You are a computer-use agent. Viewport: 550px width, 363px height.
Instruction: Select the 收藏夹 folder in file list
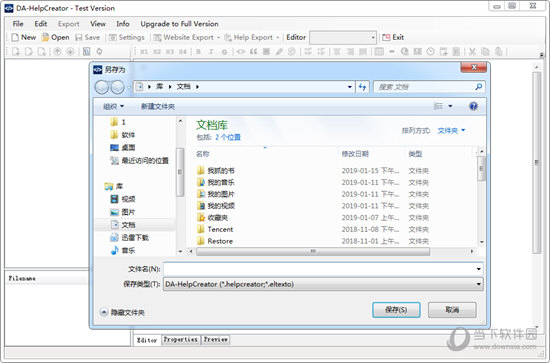213,218
